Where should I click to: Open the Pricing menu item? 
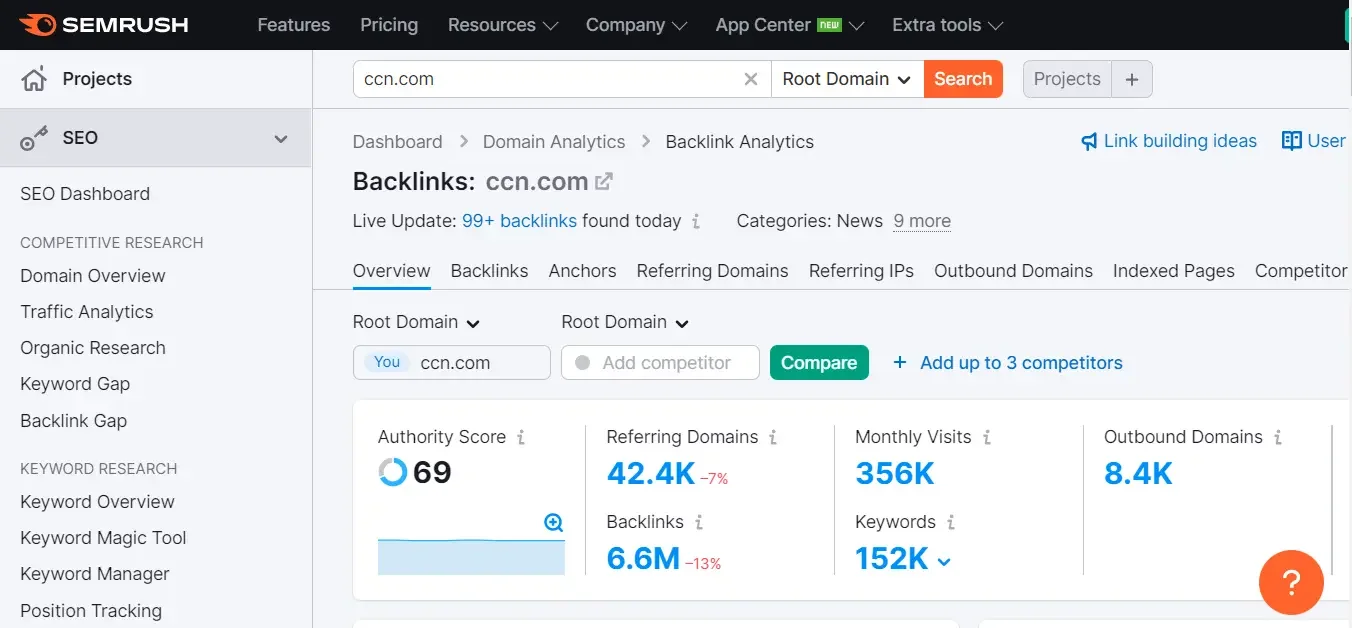pyautogui.click(x=388, y=25)
